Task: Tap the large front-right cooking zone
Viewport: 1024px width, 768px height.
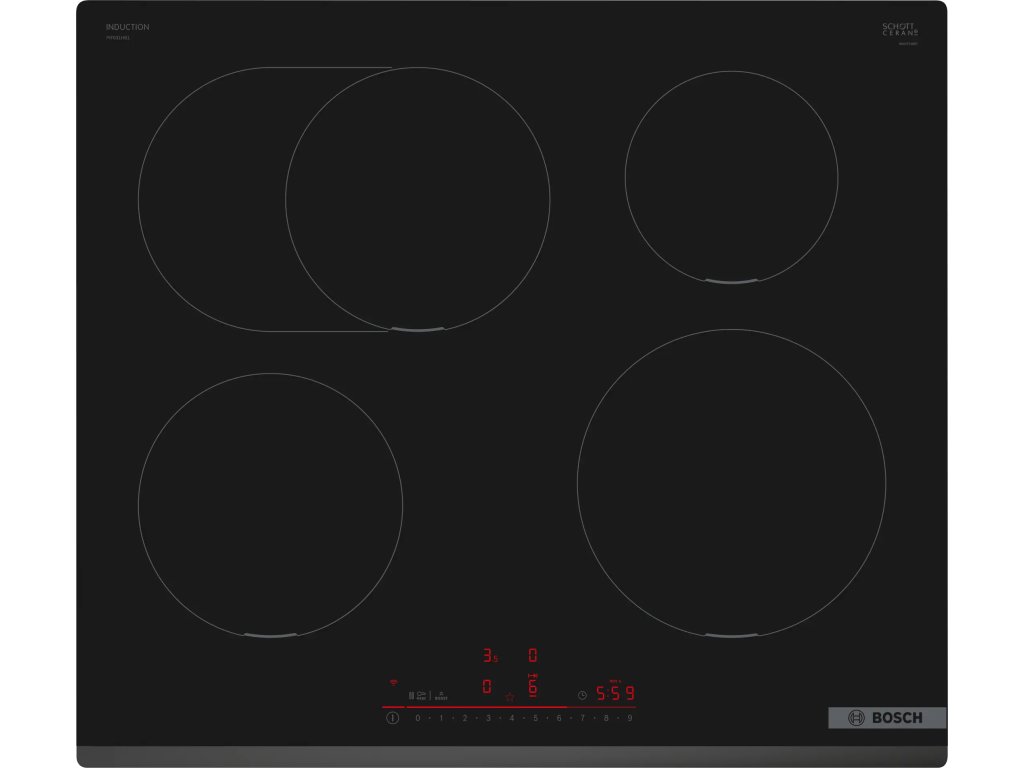Action: click(x=731, y=483)
